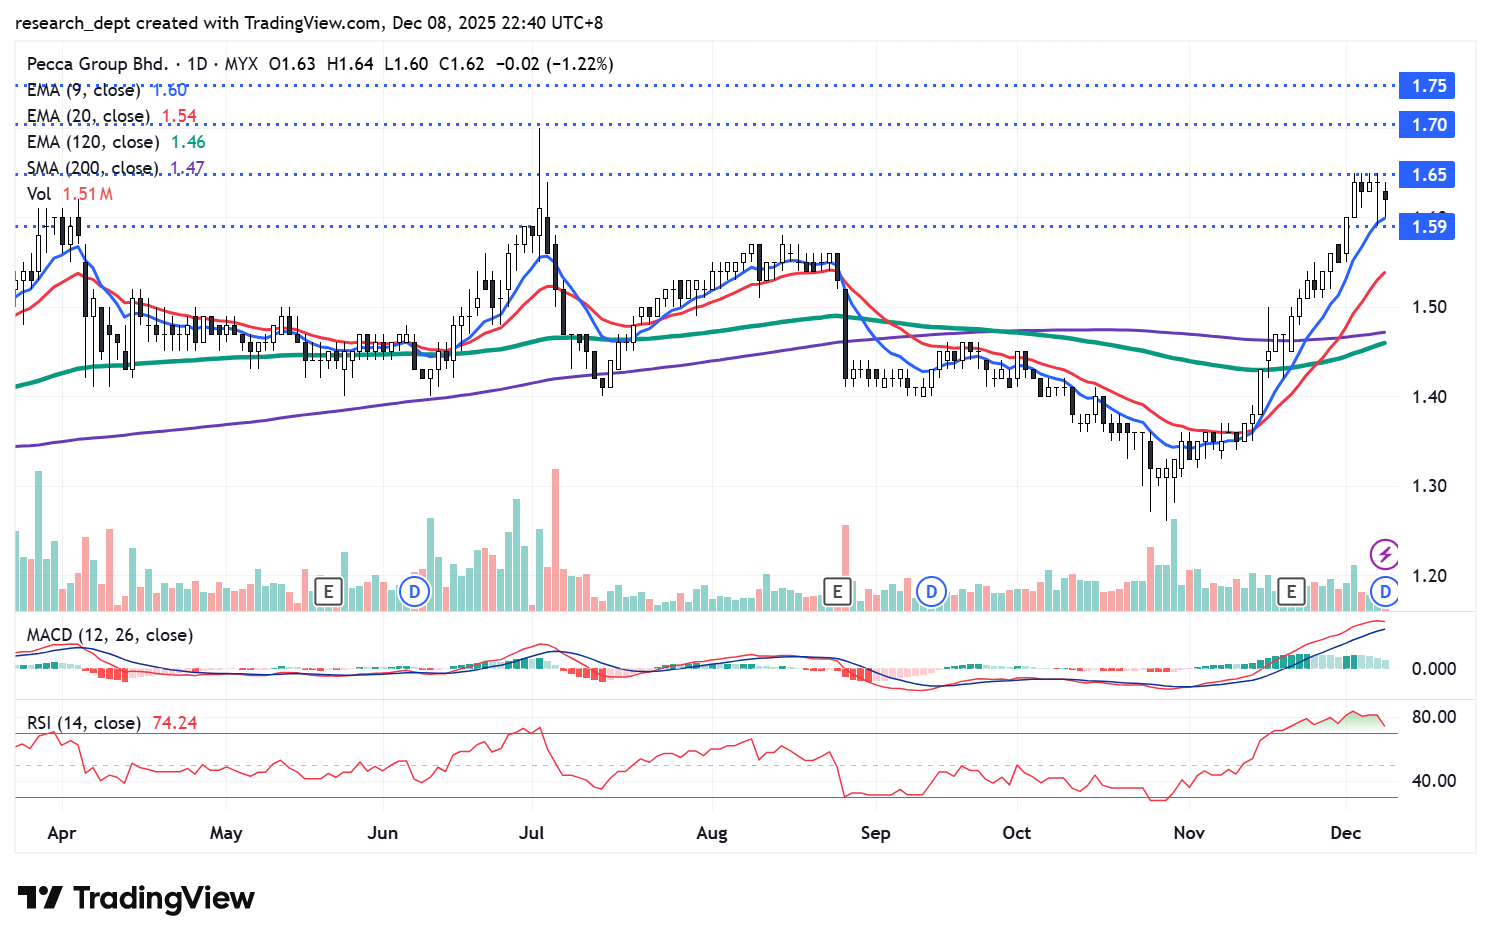The height and width of the screenshot is (943, 1491).
Task: Open the earnings E marker in late November
Action: click(x=1292, y=592)
